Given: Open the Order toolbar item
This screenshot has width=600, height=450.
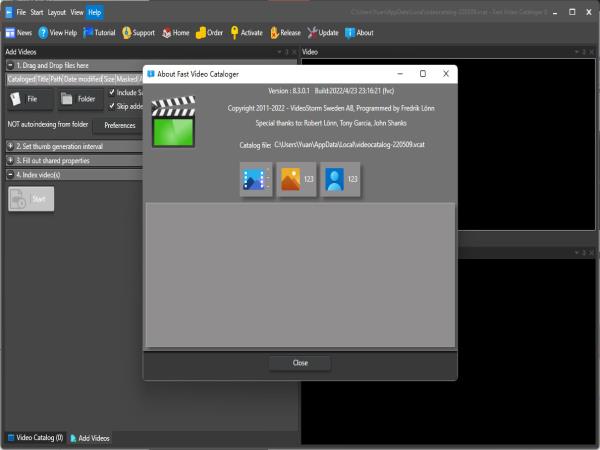Looking at the screenshot, I should pyautogui.click(x=209, y=32).
